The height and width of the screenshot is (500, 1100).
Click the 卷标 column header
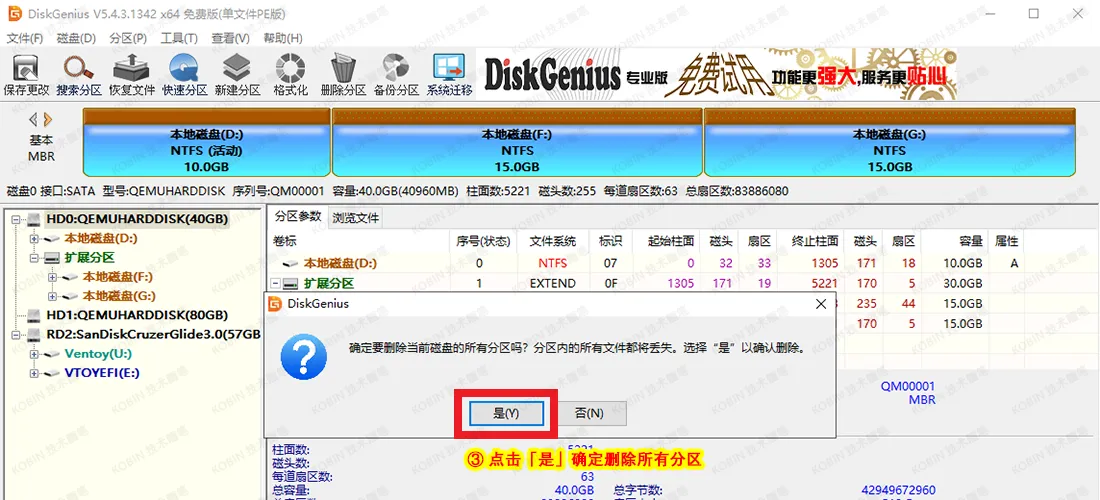359,241
